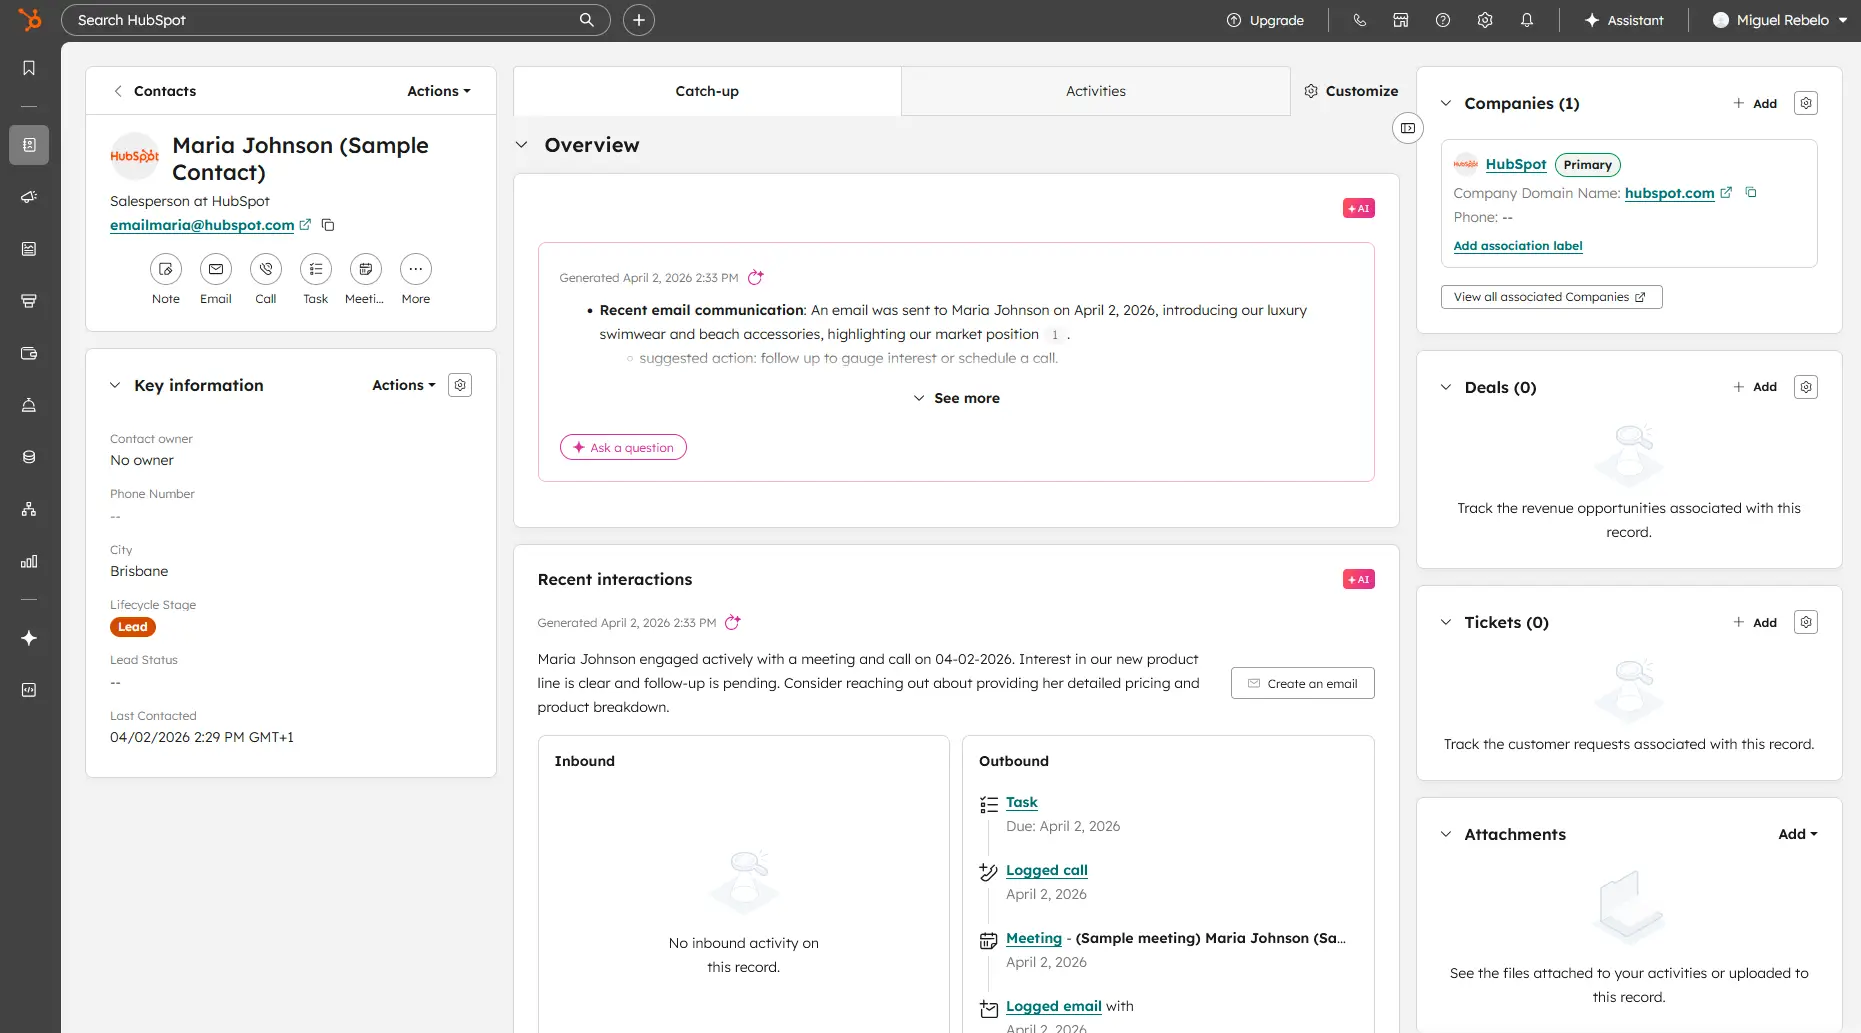Viewport: 1861px width, 1033px height.
Task: Click View all associated Companies
Action: click(1551, 297)
